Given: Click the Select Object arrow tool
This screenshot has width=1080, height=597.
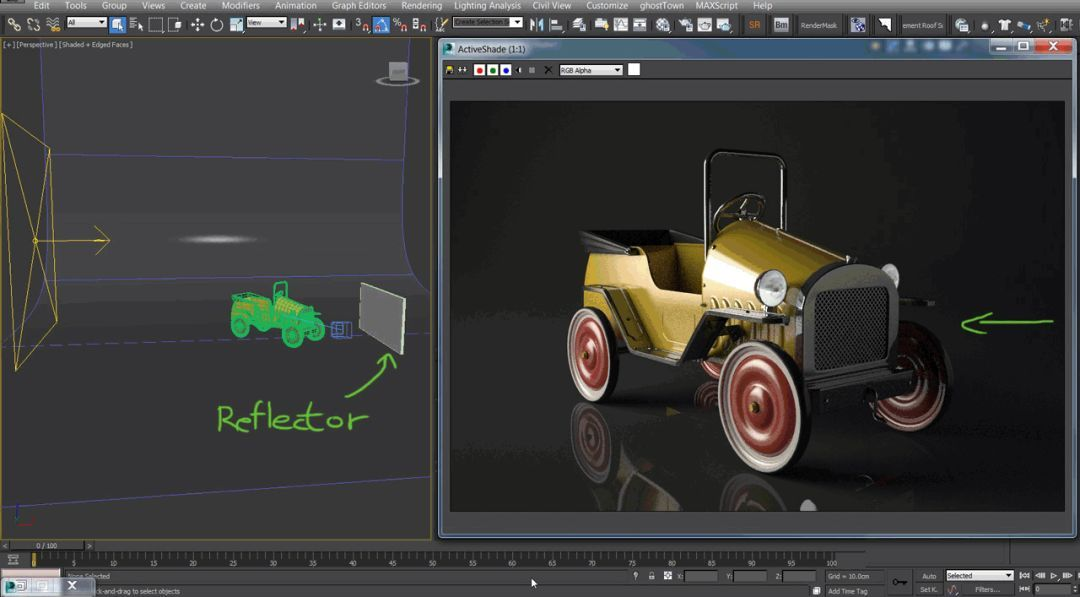Looking at the screenshot, I should coord(118,24).
